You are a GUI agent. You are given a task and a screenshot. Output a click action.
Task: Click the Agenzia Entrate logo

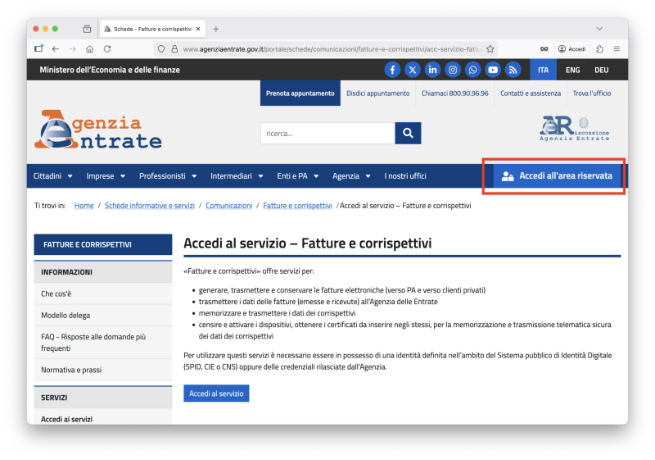(98, 130)
